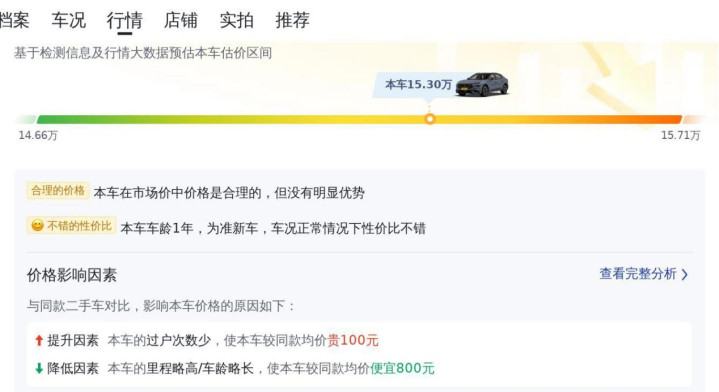The image size is (719, 392).
Task: Select the 行情 tab
Action: point(124,20)
